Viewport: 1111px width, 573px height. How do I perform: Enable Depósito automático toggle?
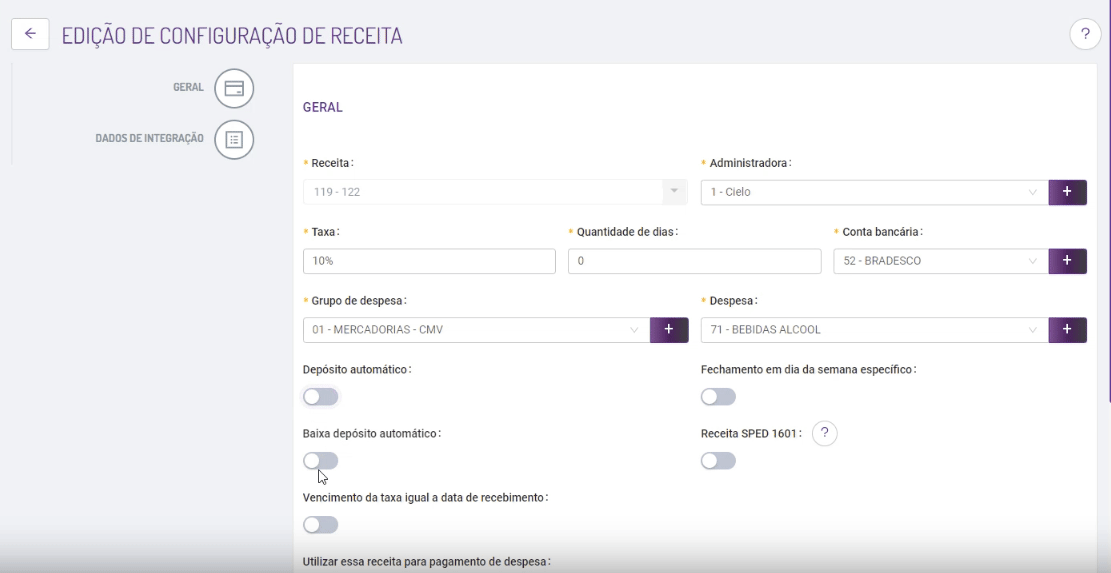pyautogui.click(x=321, y=397)
